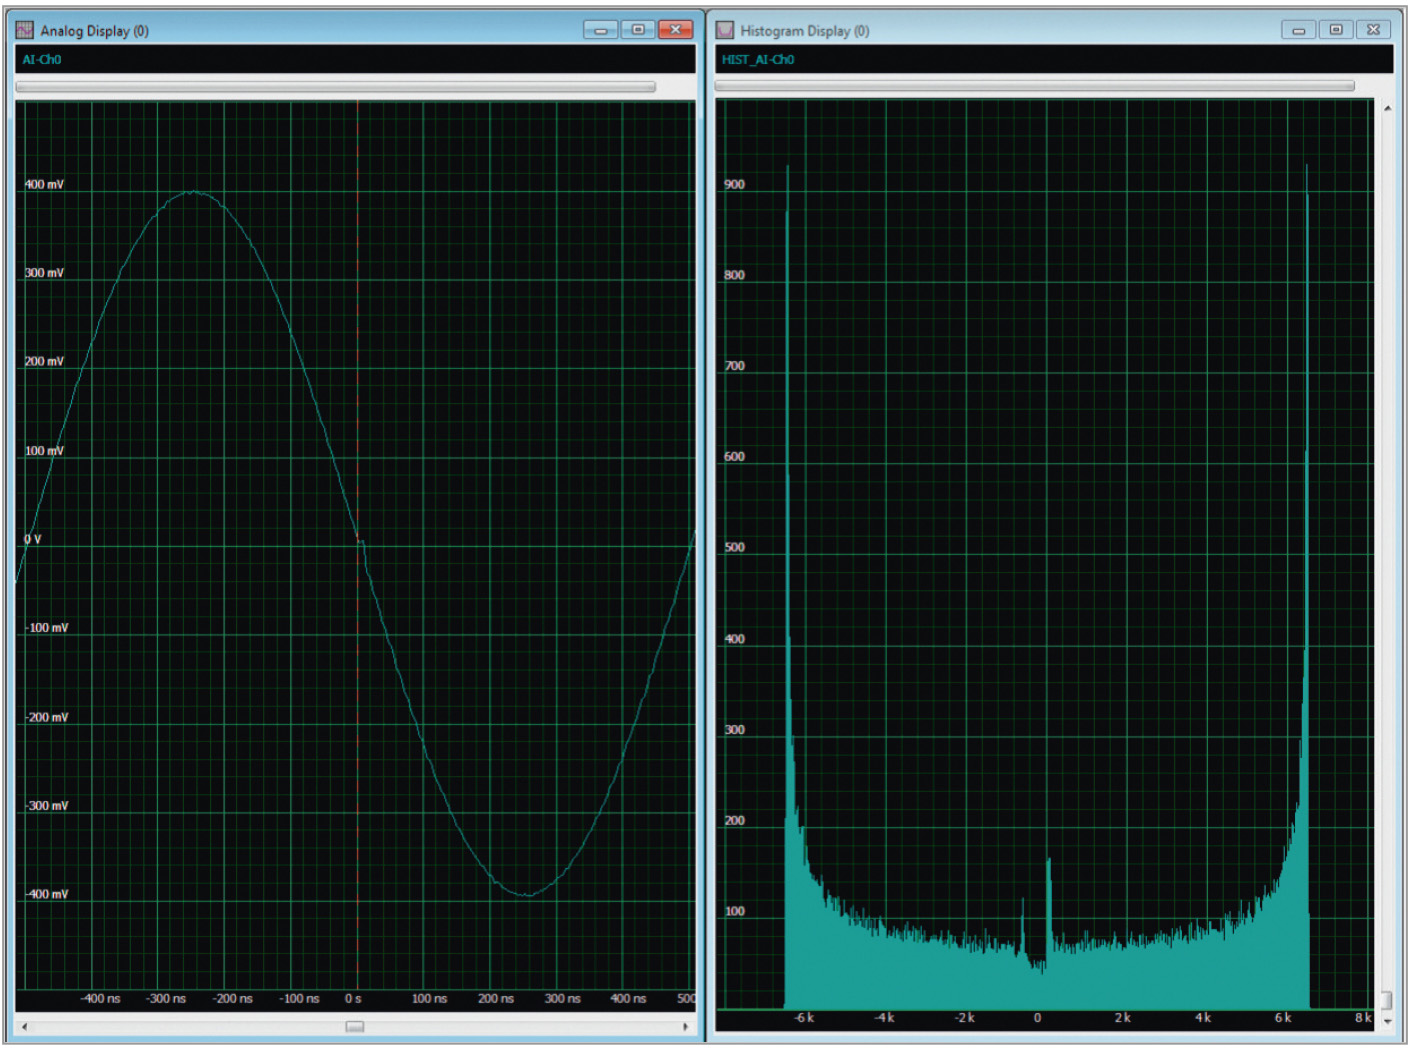Click the -400 ns time label
The height and width of the screenshot is (1049, 1411).
[100, 999]
